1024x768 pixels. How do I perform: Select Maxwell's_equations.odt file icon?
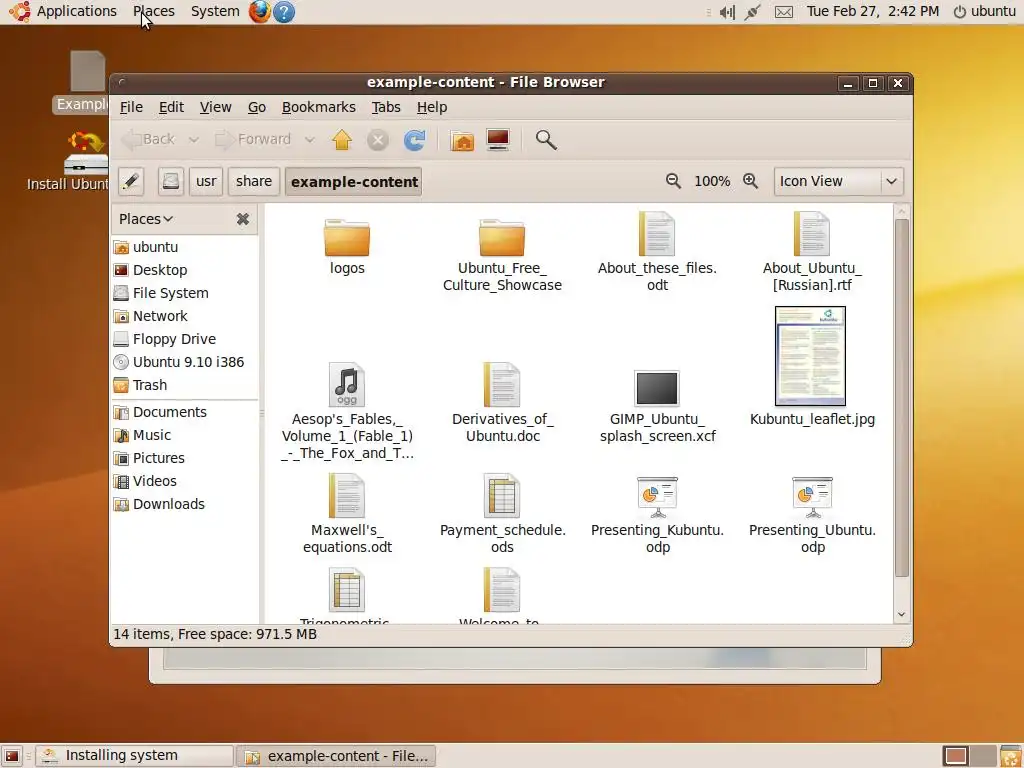click(x=347, y=496)
